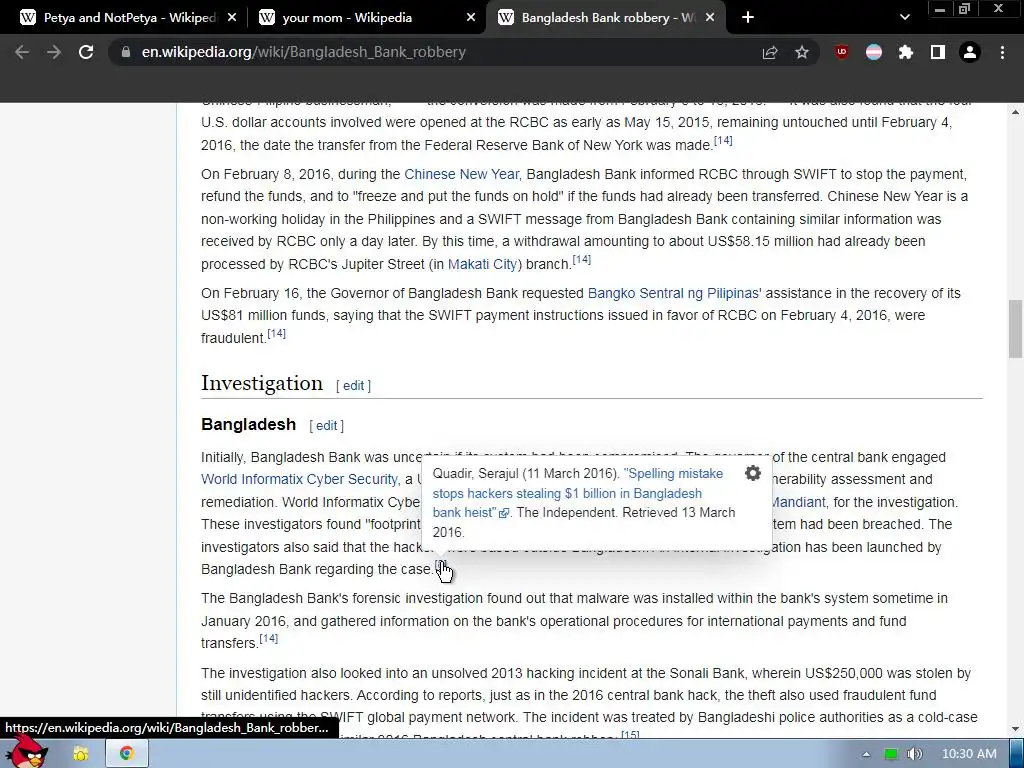Edit the Investigation section
This screenshot has width=1024, height=768.
click(353, 386)
